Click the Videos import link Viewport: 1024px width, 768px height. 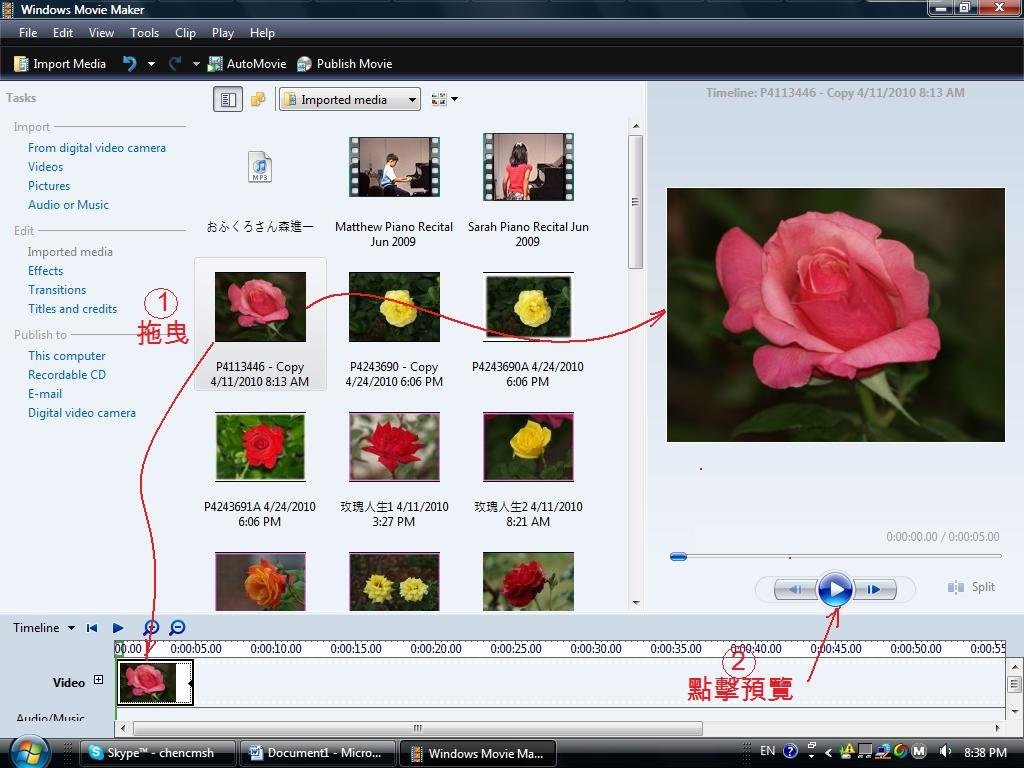pyautogui.click(x=46, y=167)
